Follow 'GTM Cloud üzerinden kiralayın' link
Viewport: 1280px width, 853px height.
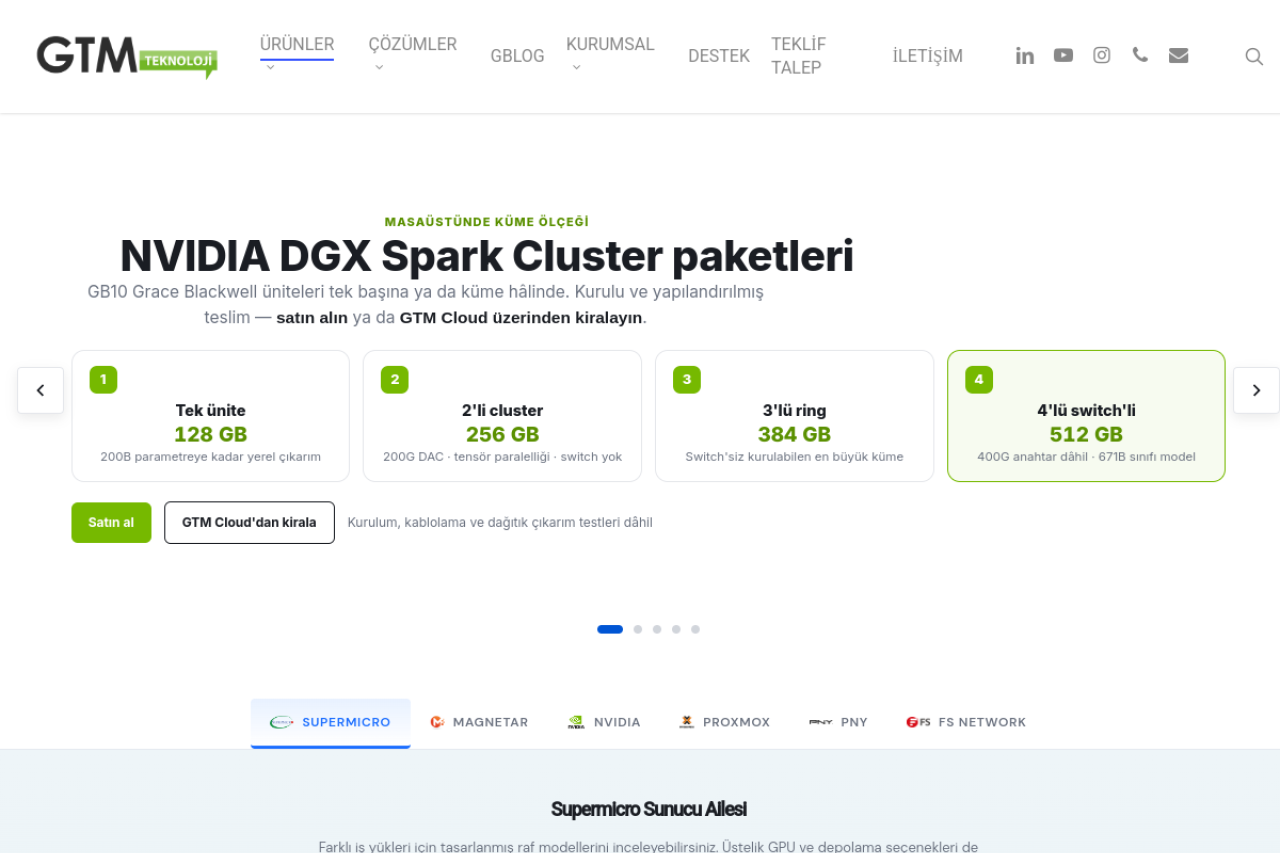click(521, 318)
